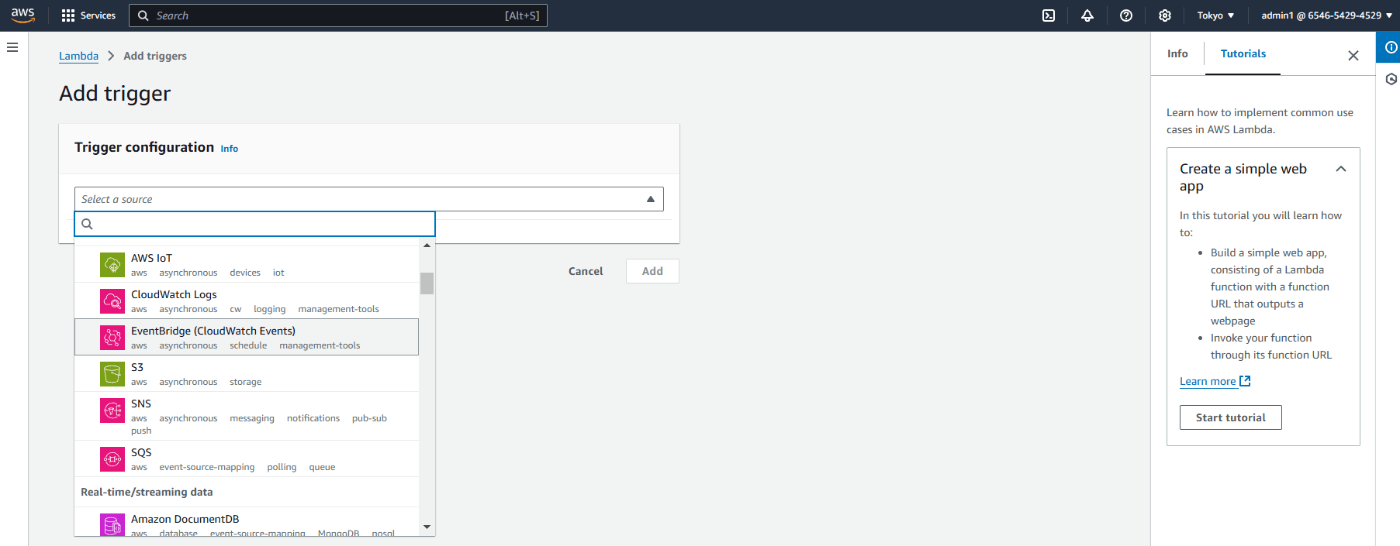Open the Learn more link
This screenshot has height=546, width=1400.
1208,381
